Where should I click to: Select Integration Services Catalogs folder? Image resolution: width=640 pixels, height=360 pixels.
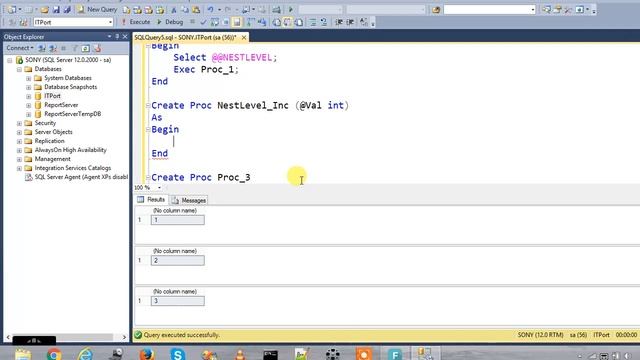point(73,168)
